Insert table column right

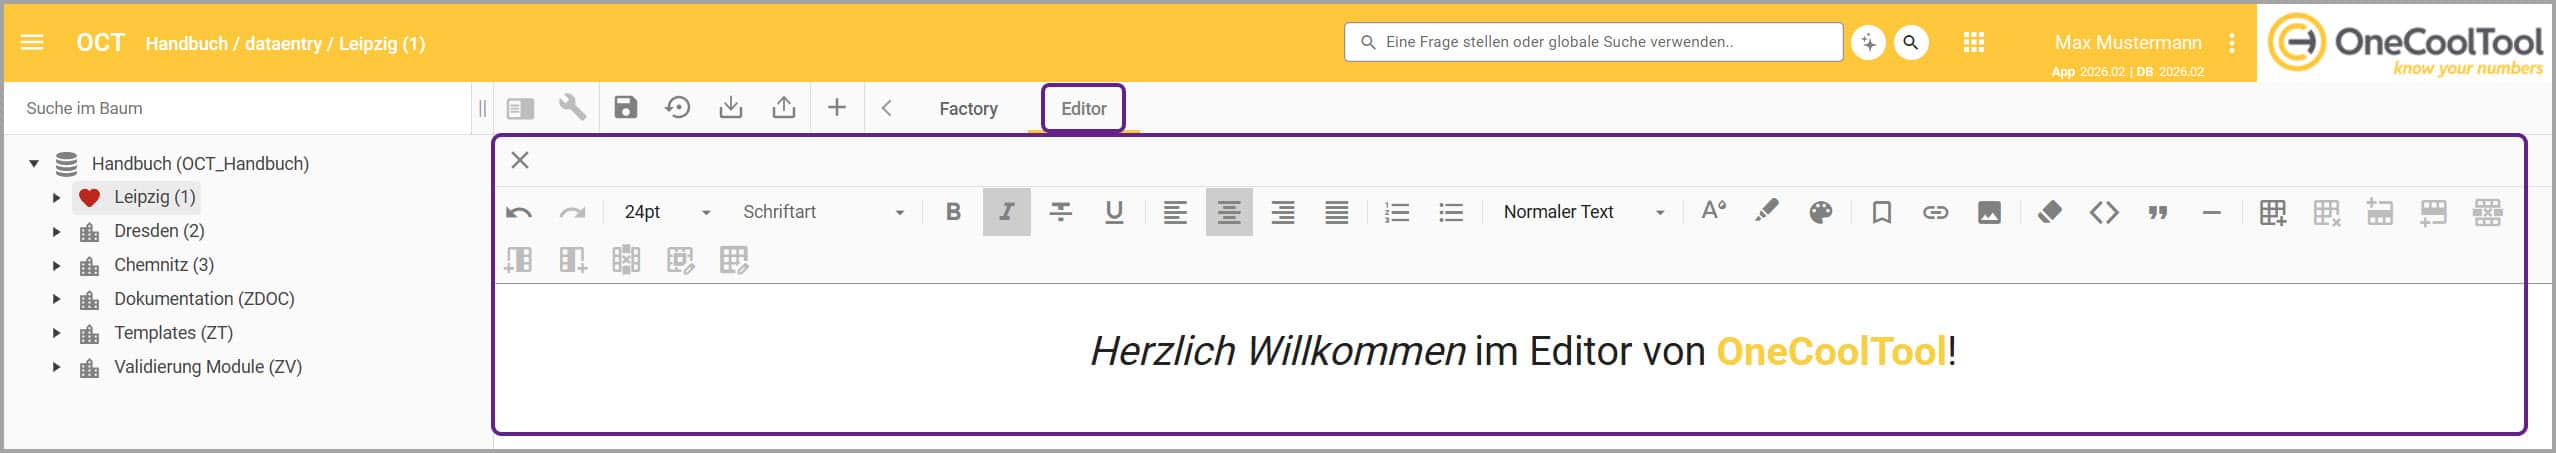tap(573, 260)
